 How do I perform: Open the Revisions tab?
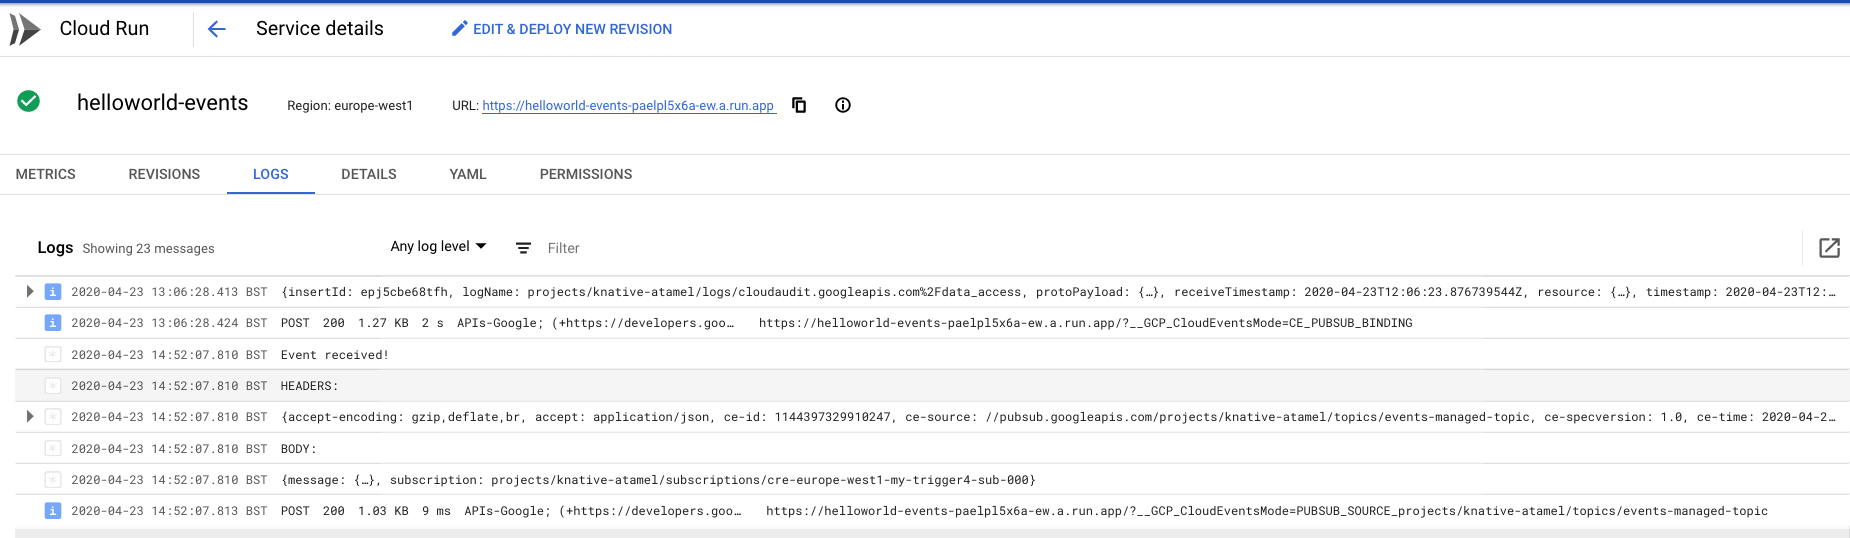(x=164, y=174)
